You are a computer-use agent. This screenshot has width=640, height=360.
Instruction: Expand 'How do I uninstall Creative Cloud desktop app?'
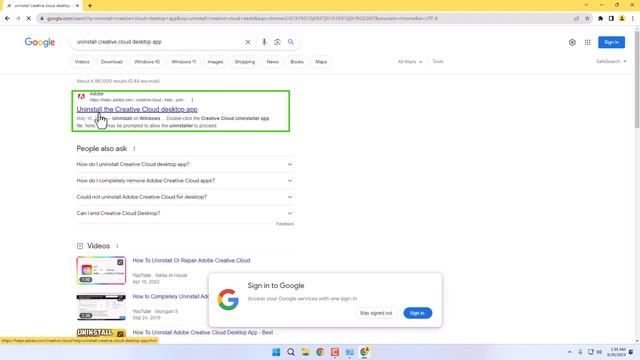point(184,164)
